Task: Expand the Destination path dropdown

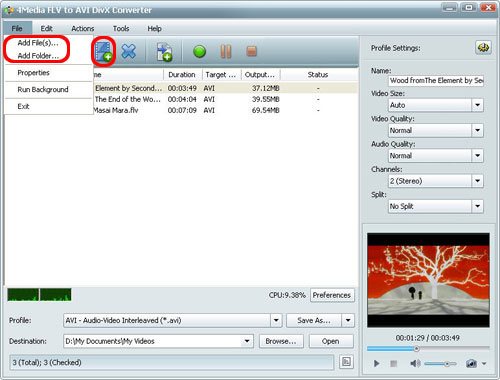Action: [x=247, y=341]
